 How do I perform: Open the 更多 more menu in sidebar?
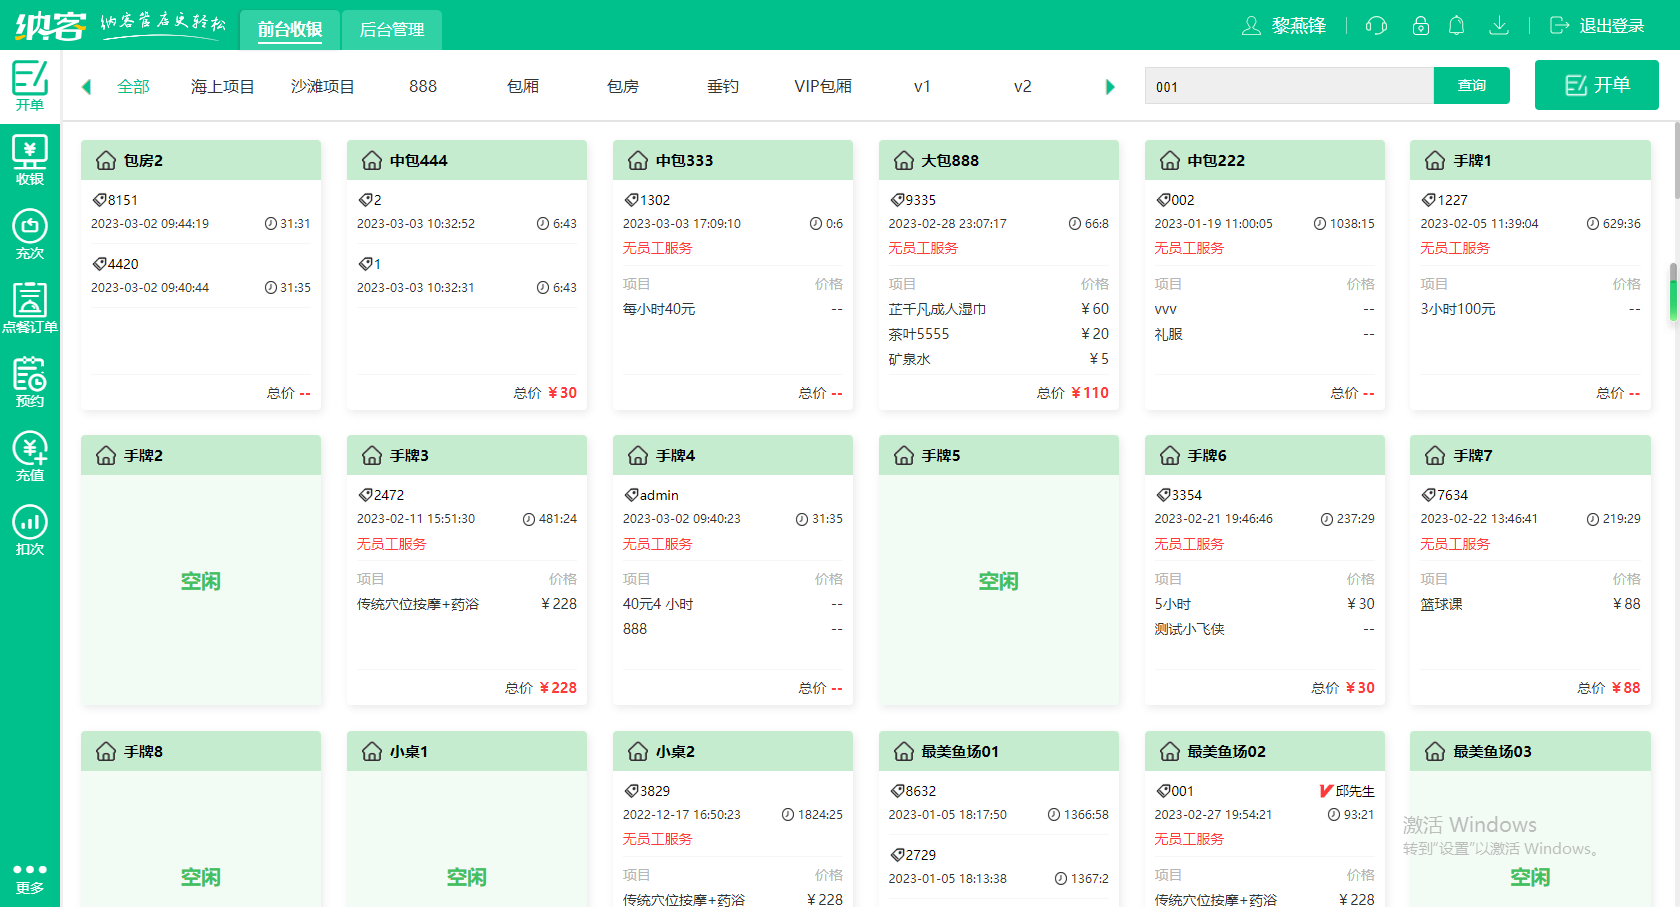point(29,878)
